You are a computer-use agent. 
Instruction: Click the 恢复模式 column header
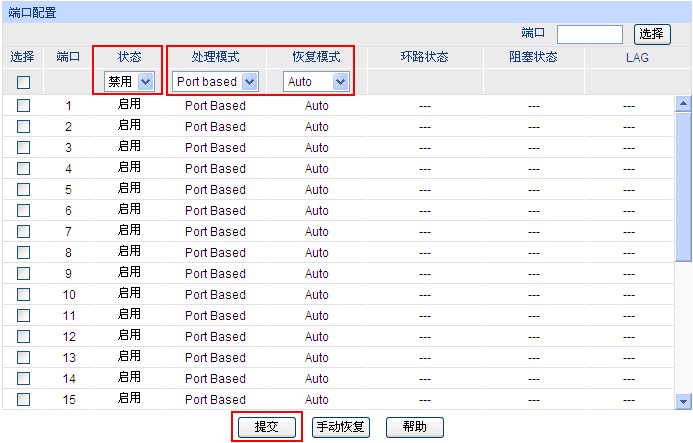[x=316, y=57]
